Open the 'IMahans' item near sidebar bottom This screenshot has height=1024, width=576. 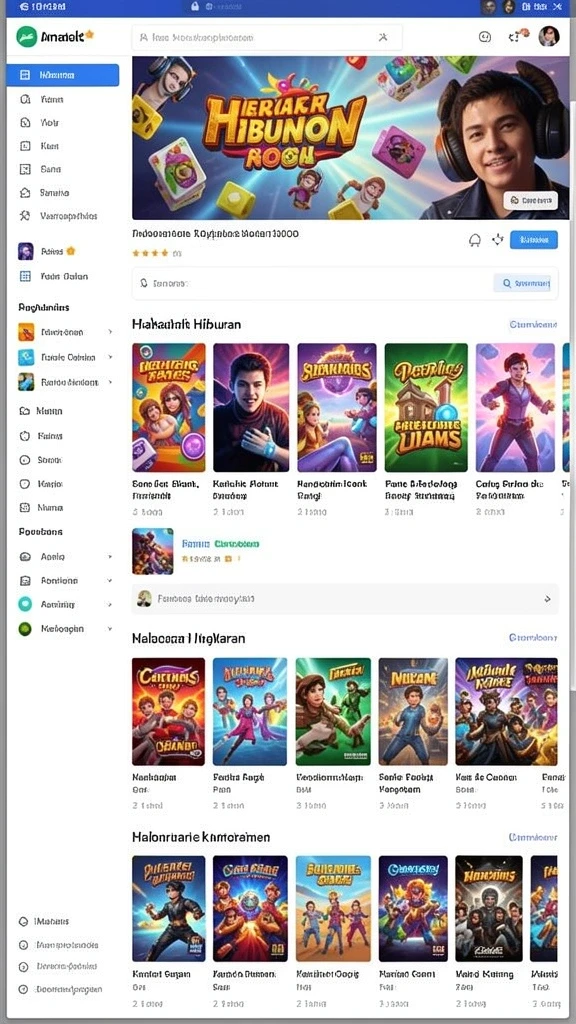[51, 921]
